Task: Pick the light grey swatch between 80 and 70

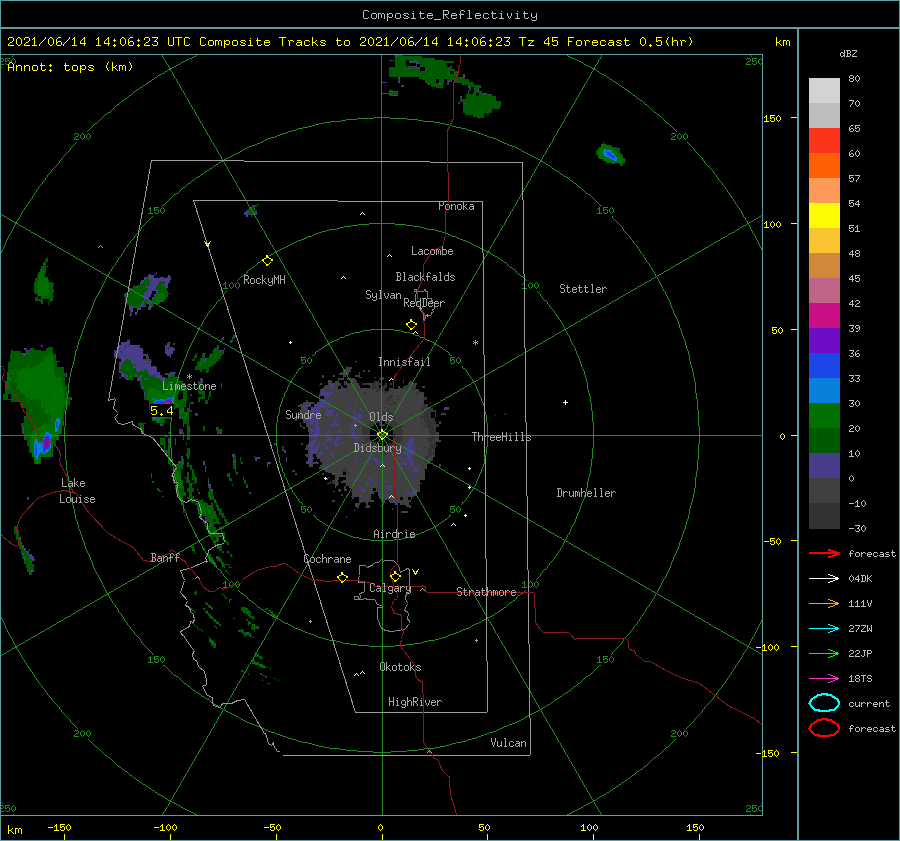Action: coord(824,90)
